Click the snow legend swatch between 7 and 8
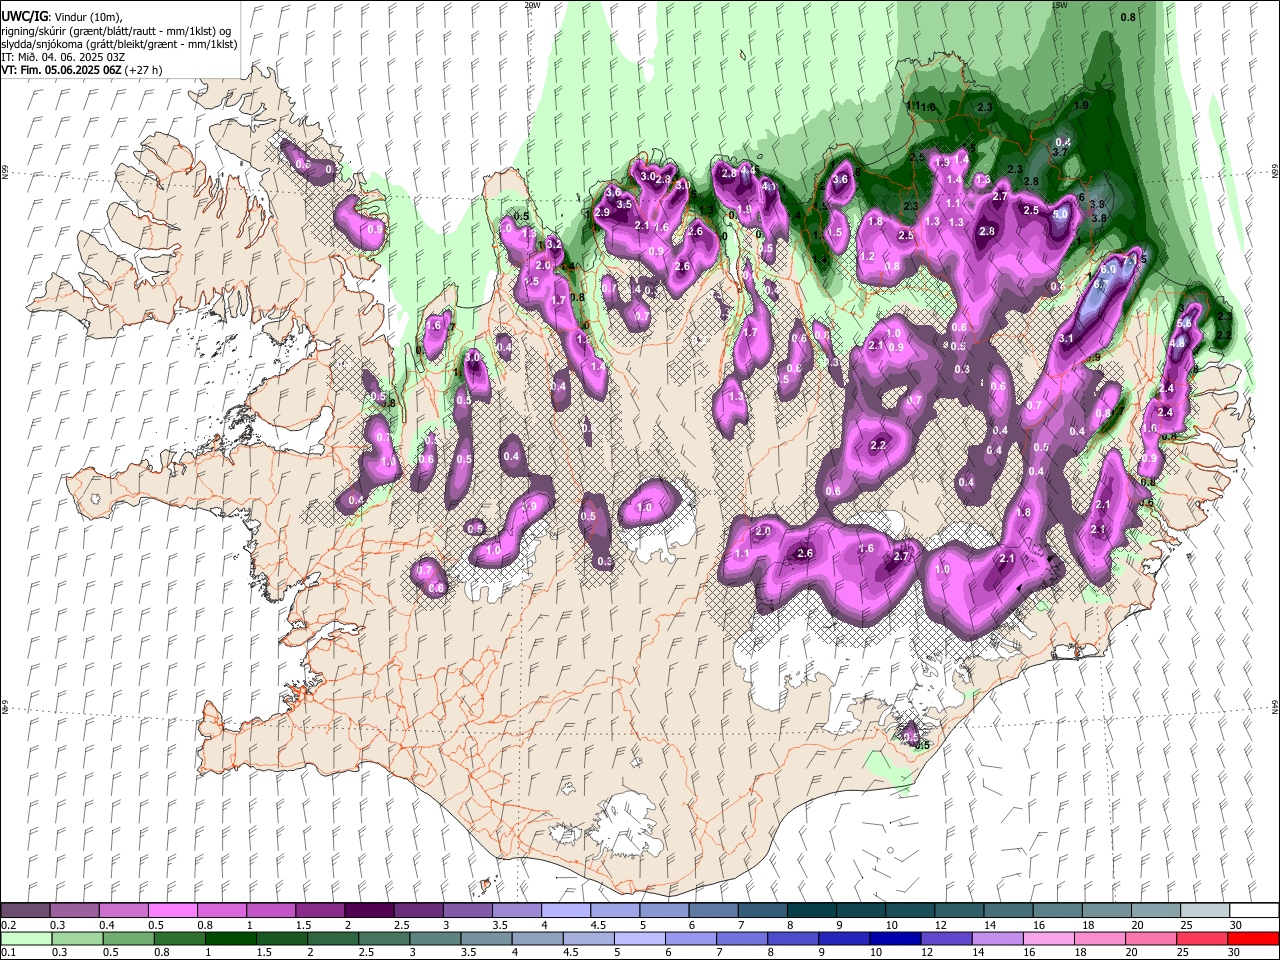Screen dimensions: 1280x960 pos(761,911)
